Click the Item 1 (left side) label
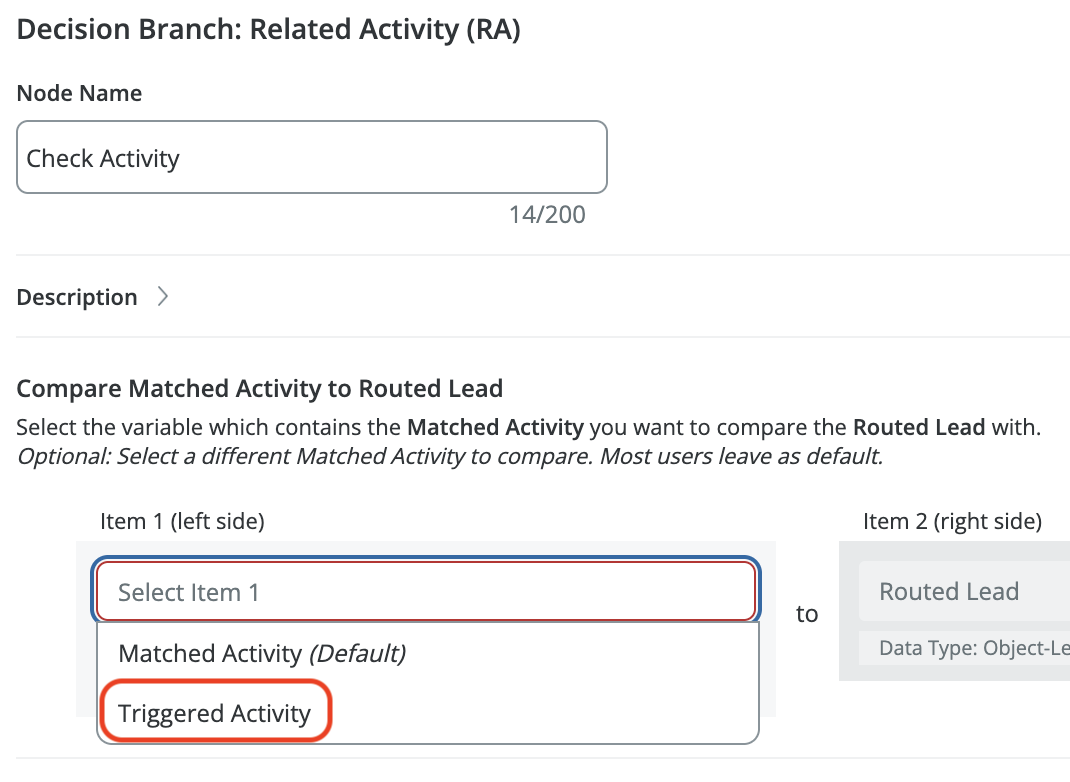 [x=182, y=521]
